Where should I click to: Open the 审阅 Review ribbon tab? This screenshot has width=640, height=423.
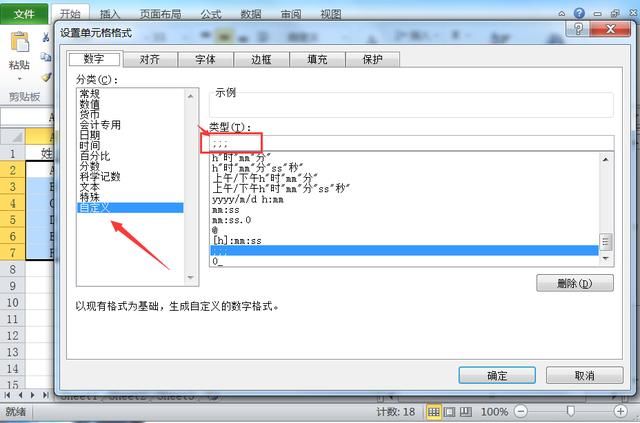click(x=291, y=14)
